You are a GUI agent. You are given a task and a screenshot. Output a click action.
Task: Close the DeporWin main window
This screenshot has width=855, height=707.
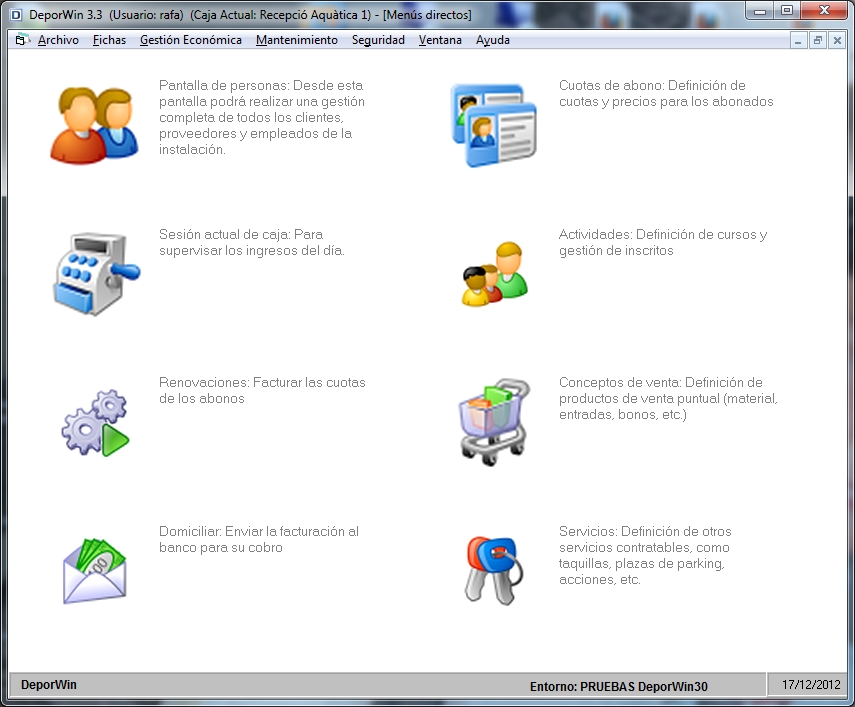(824, 10)
